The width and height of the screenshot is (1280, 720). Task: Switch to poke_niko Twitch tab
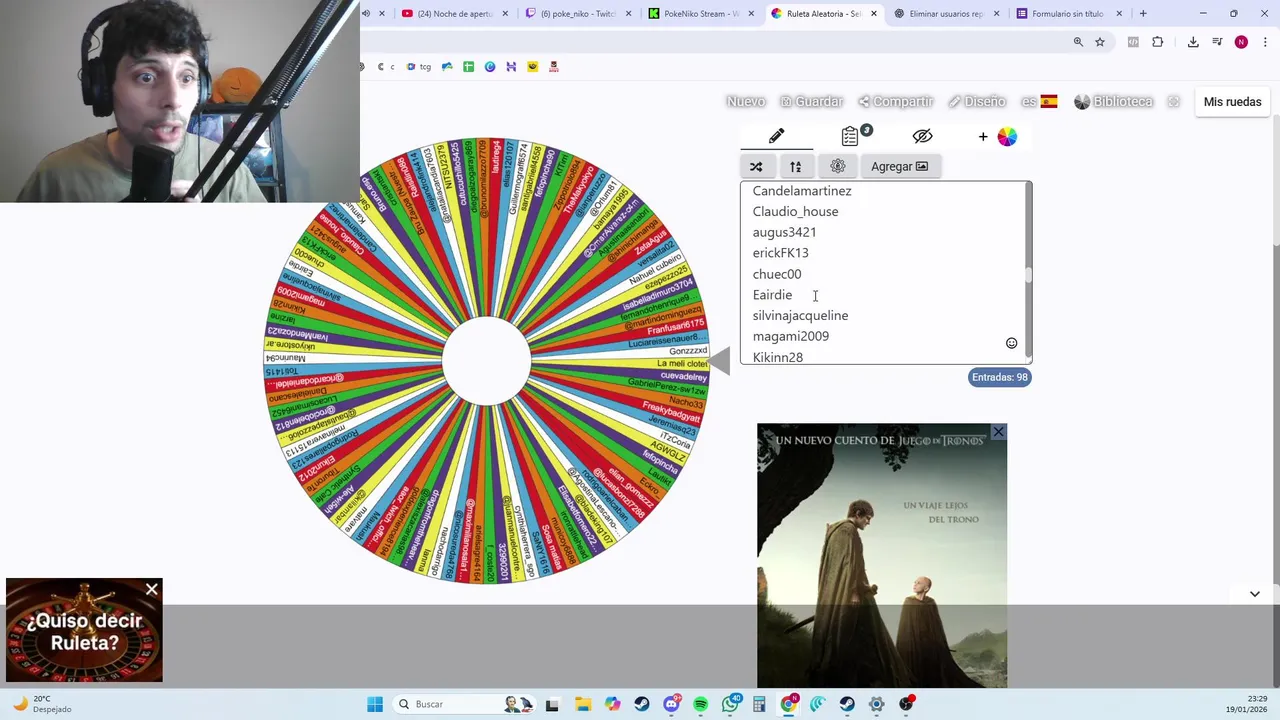[x=578, y=14]
